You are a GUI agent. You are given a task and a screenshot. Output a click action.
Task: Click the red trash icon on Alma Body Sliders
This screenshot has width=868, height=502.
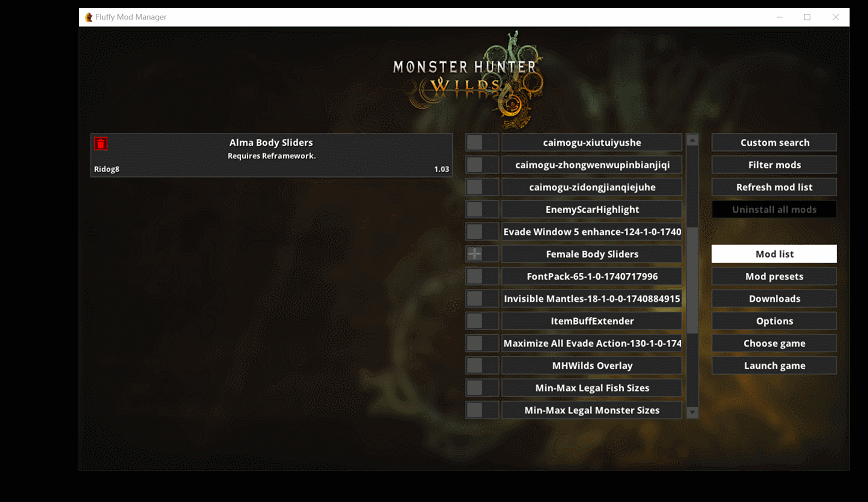[101, 144]
